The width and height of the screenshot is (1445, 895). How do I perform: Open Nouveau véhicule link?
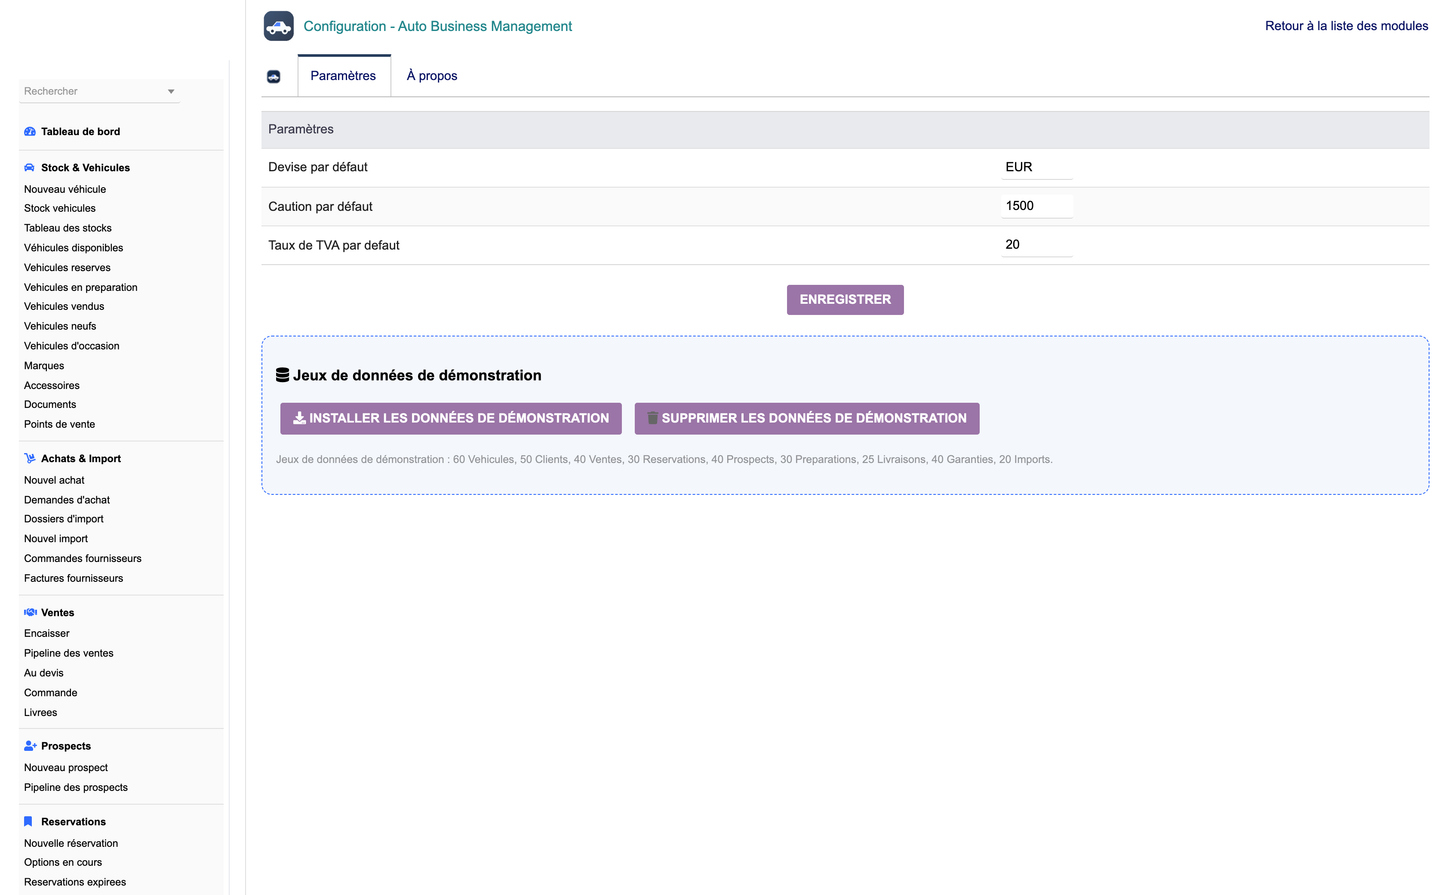pos(65,189)
